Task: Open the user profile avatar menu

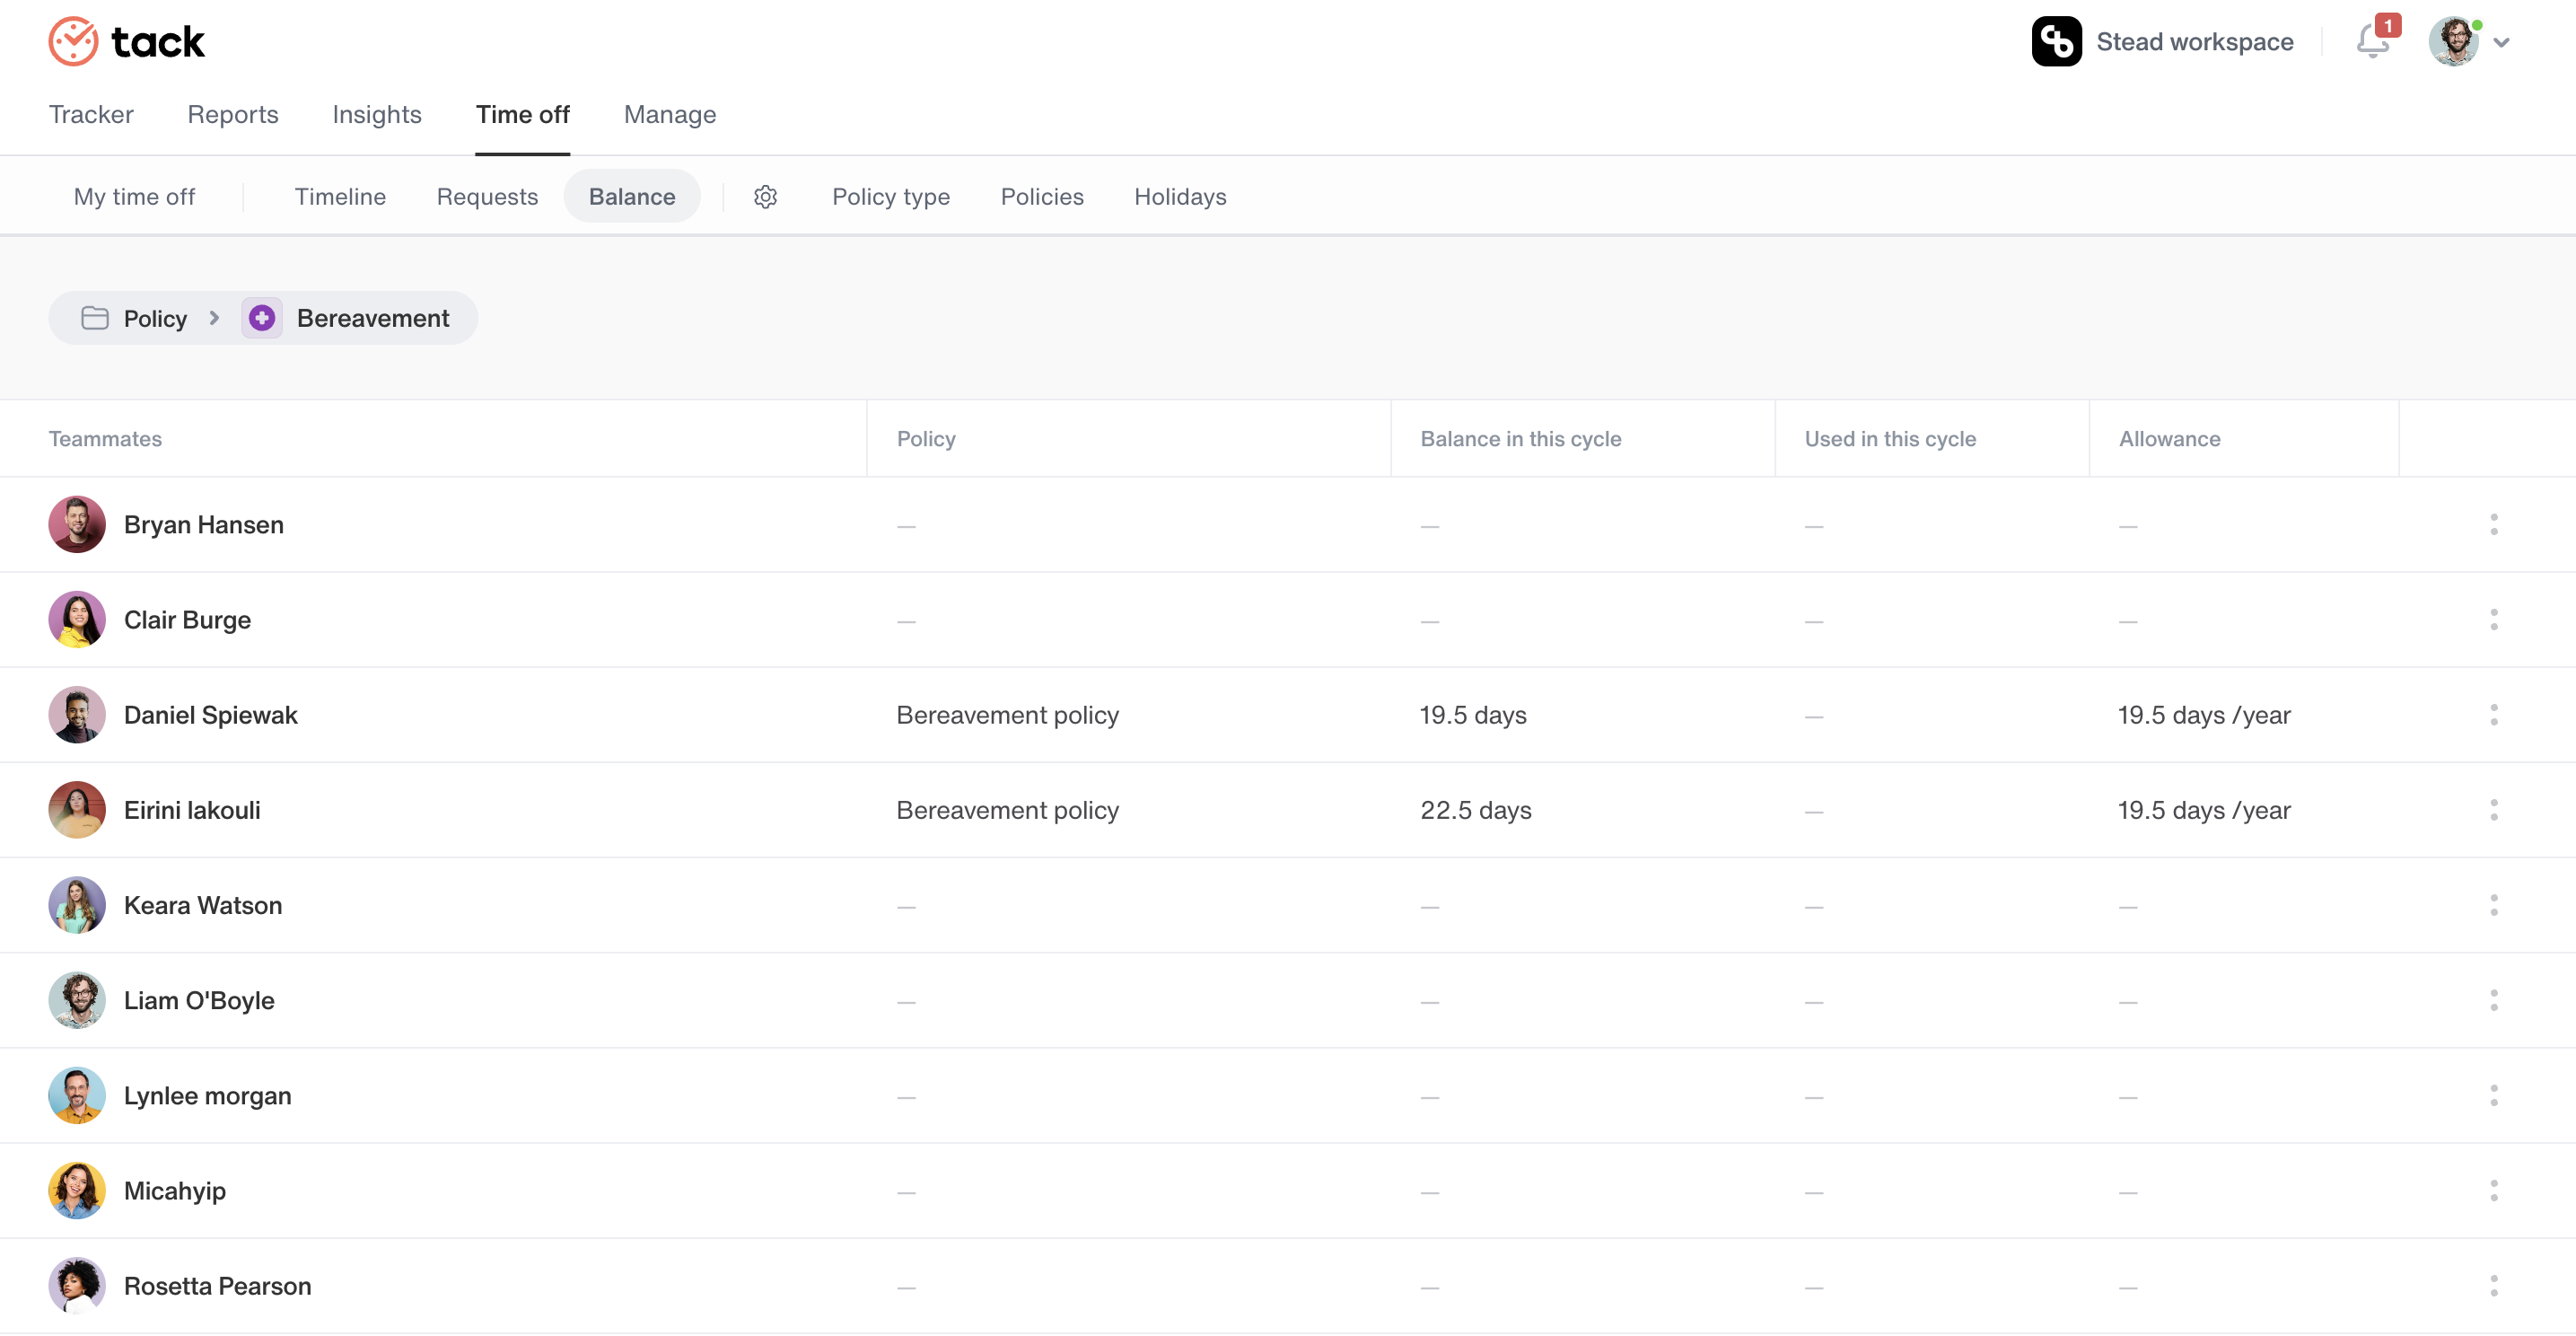Action: click(2453, 41)
